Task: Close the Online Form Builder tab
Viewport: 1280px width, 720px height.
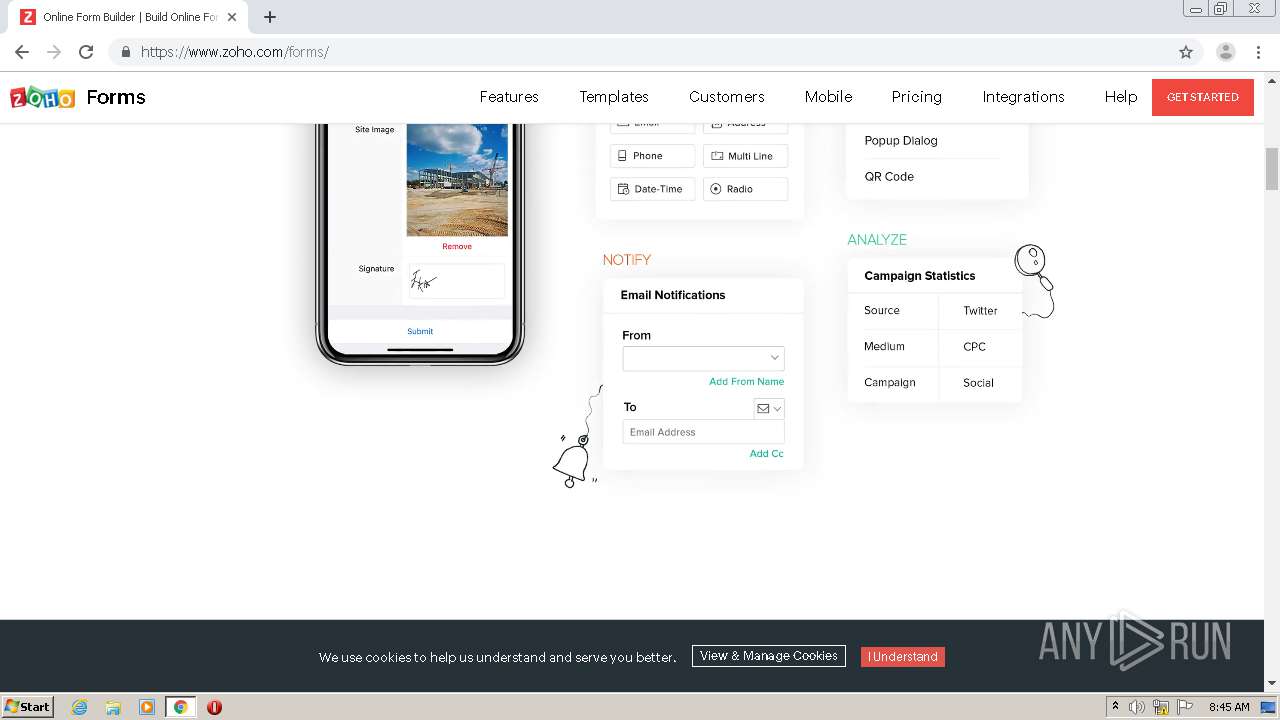Action: (232, 17)
